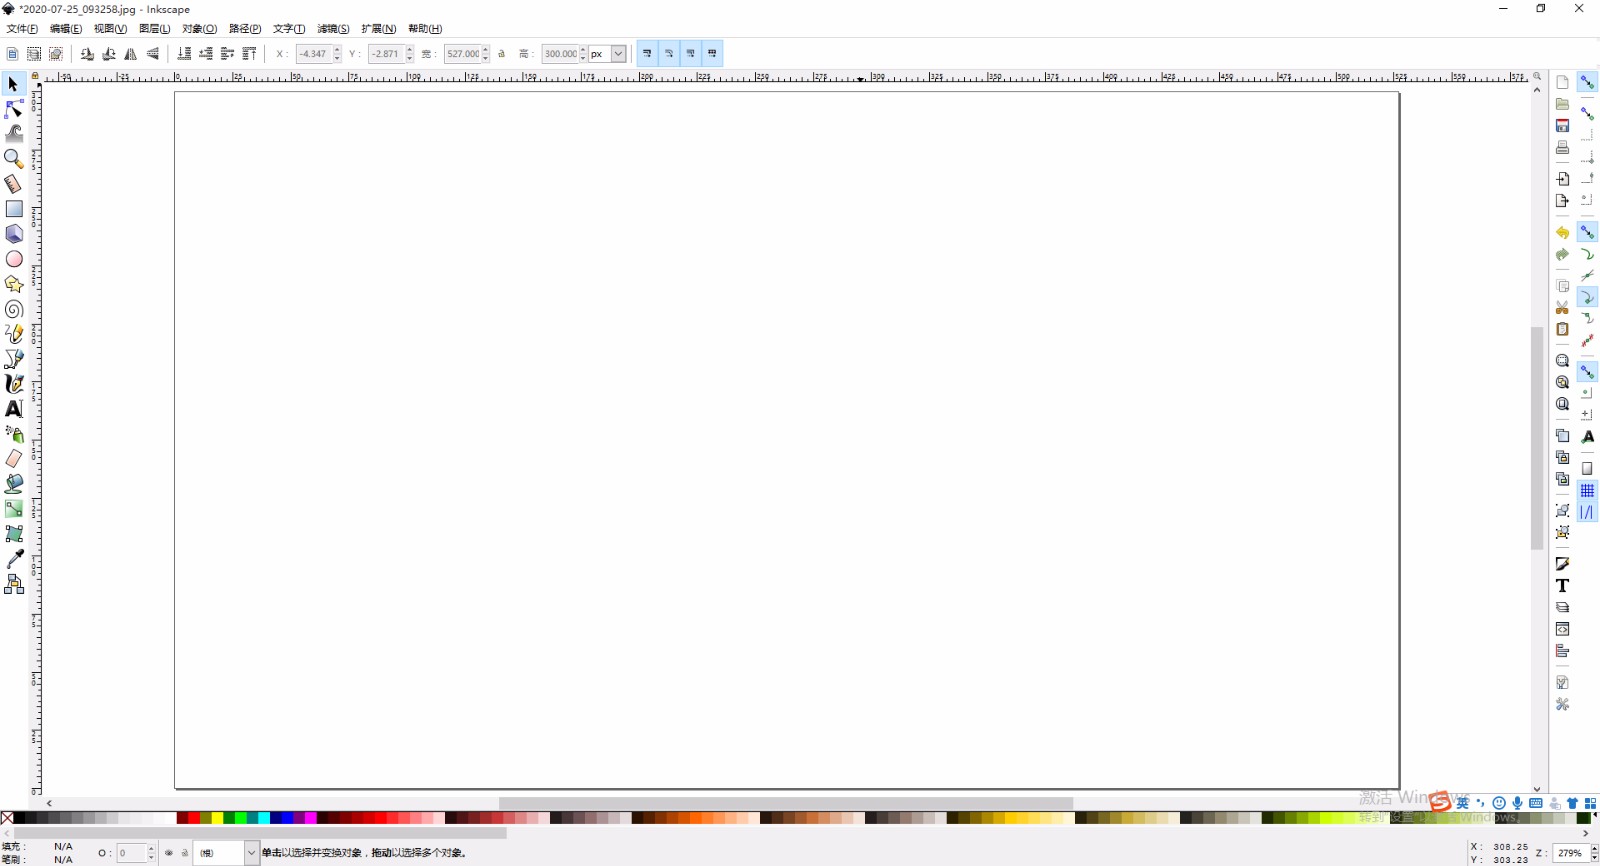1600x866 pixels.
Task: Open the 文件(F) menu
Action: pos(22,29)
